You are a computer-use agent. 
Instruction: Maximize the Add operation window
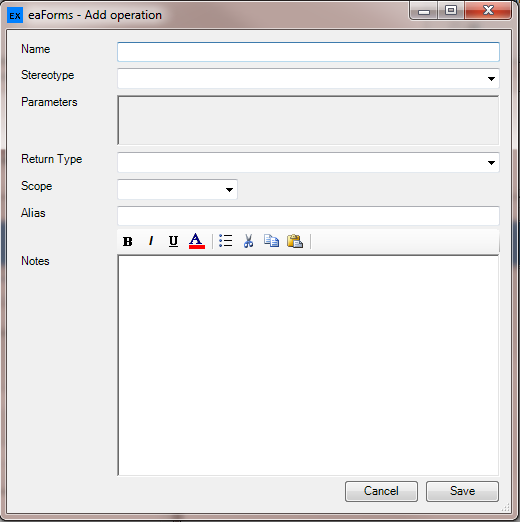[451, 10]
